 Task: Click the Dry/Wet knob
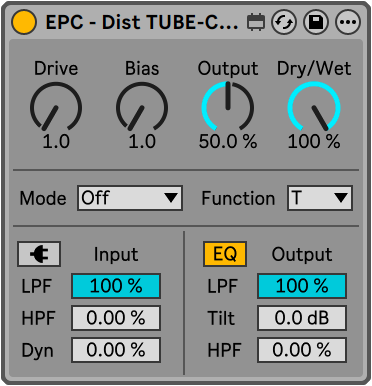click(x=314, y=107)
